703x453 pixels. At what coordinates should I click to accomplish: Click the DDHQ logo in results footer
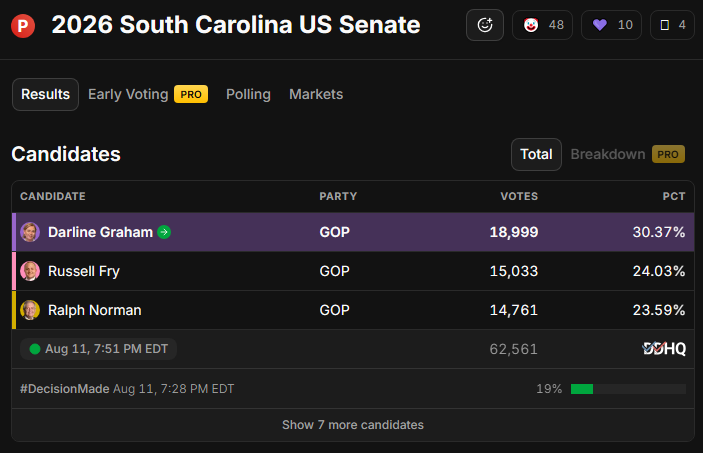pos(664,348)
